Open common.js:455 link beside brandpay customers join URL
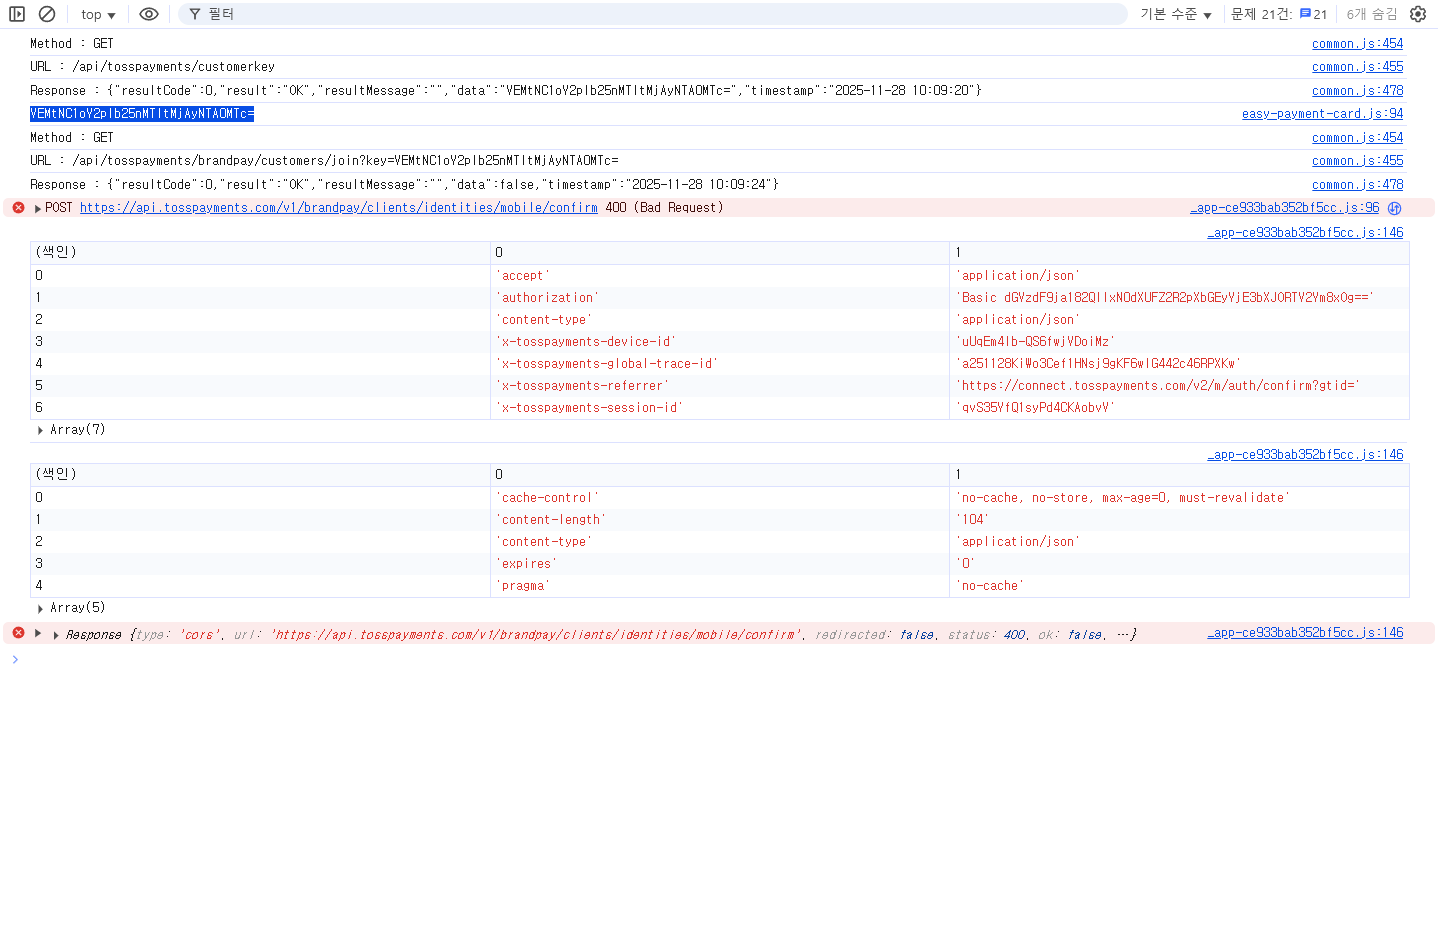 [1357, 161]
